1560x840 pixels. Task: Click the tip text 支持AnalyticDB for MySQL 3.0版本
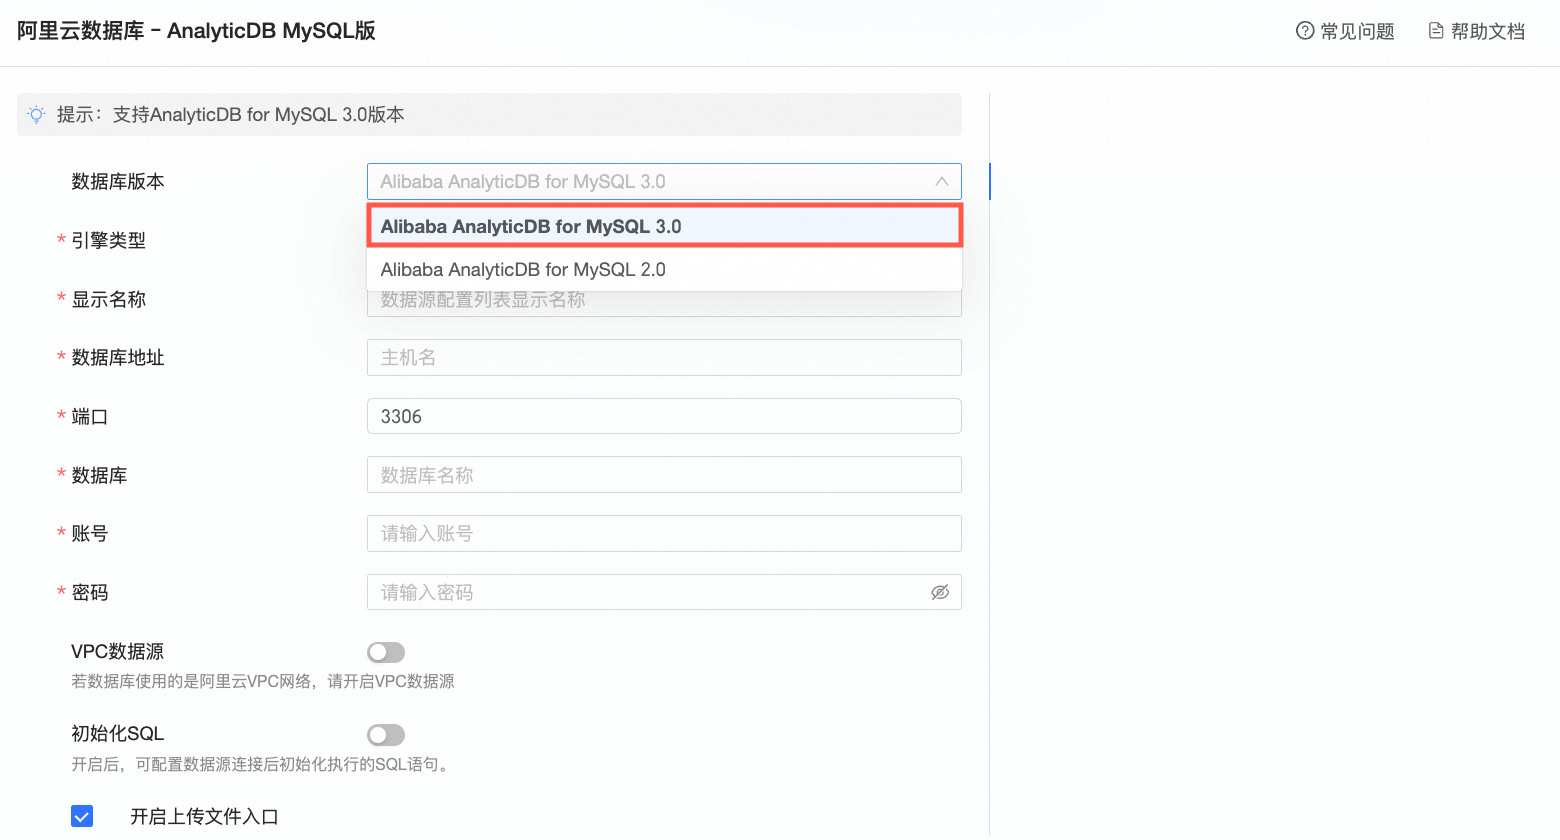coord(259,115)
